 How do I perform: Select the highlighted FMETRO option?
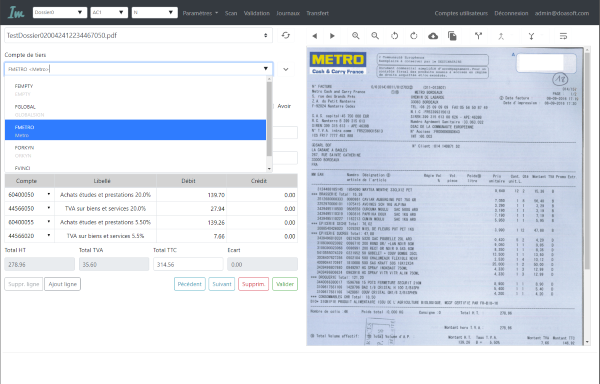pos(135,130)
